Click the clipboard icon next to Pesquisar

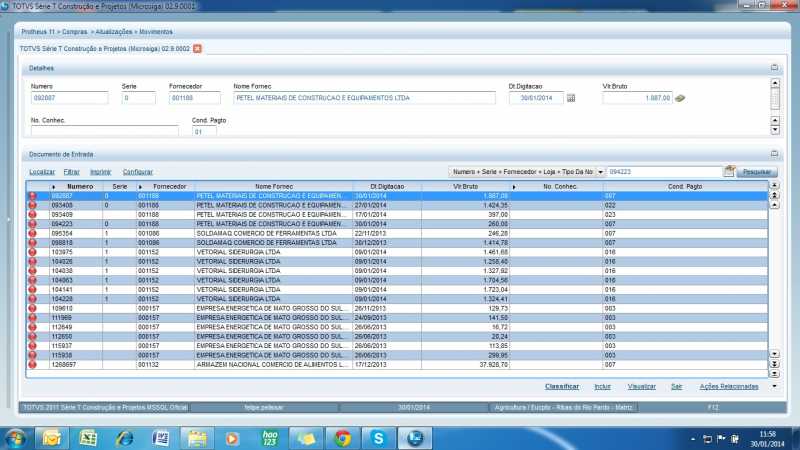[x=729, y=171]
